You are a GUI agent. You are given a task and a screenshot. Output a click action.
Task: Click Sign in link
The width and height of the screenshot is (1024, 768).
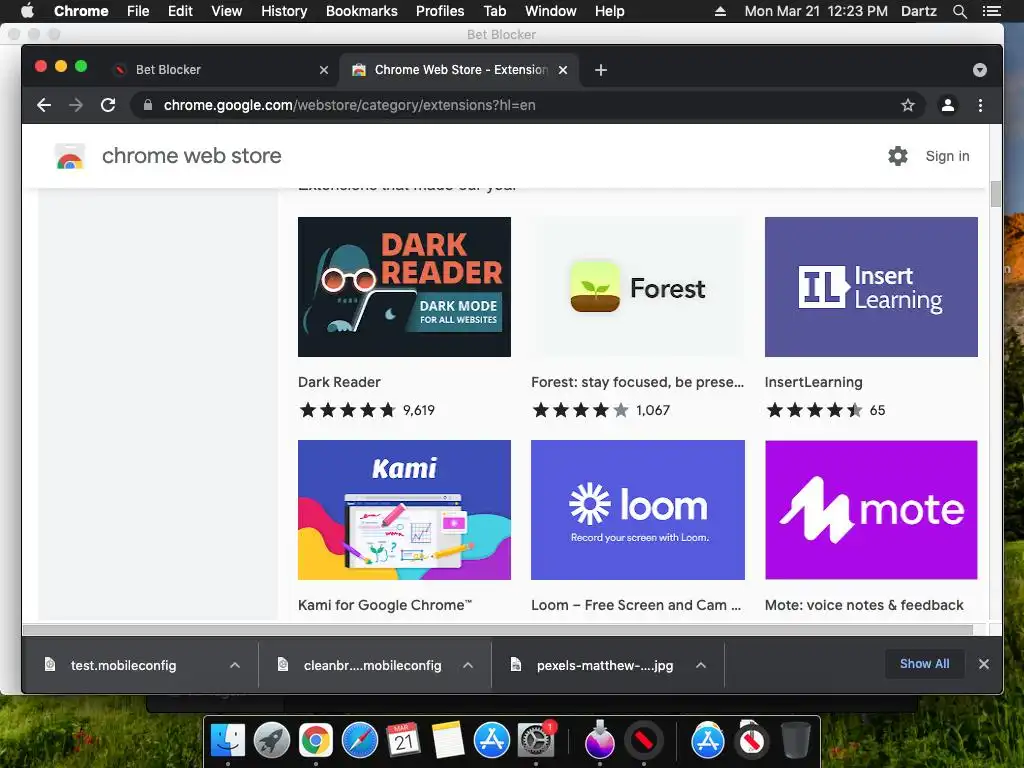(x=947, y=156)
